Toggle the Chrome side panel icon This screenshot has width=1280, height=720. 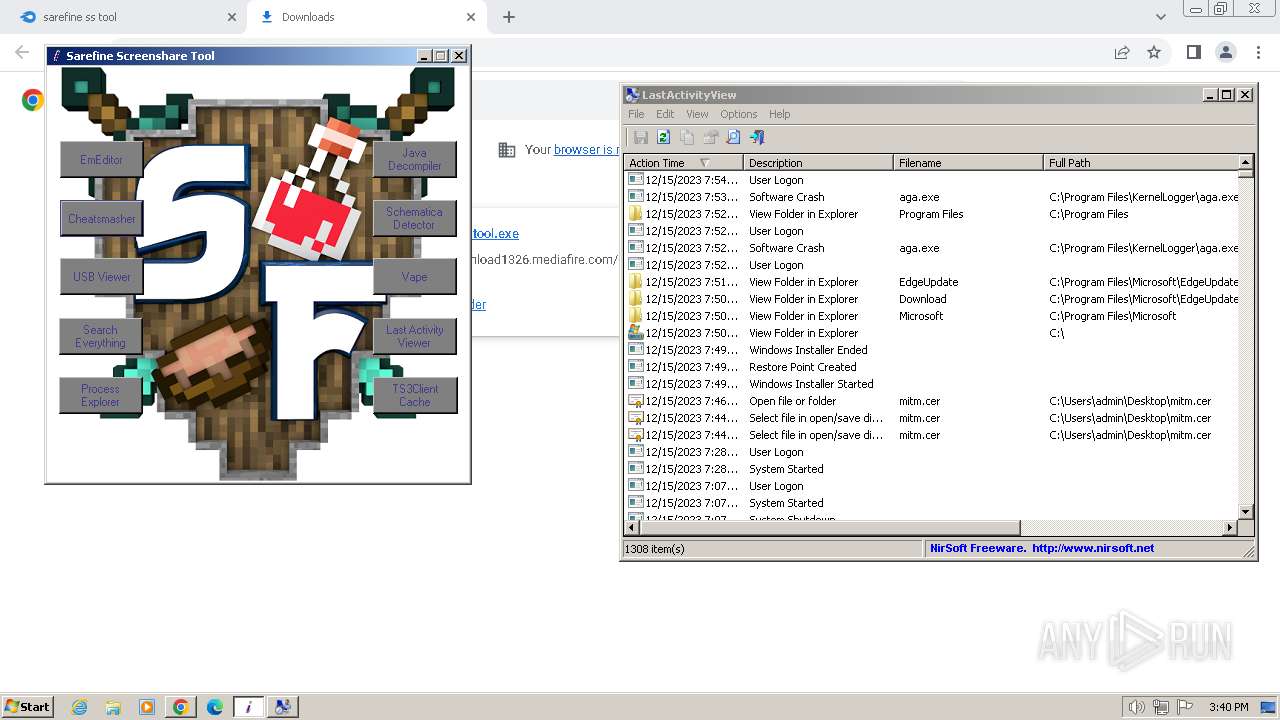pos(1193,53)
